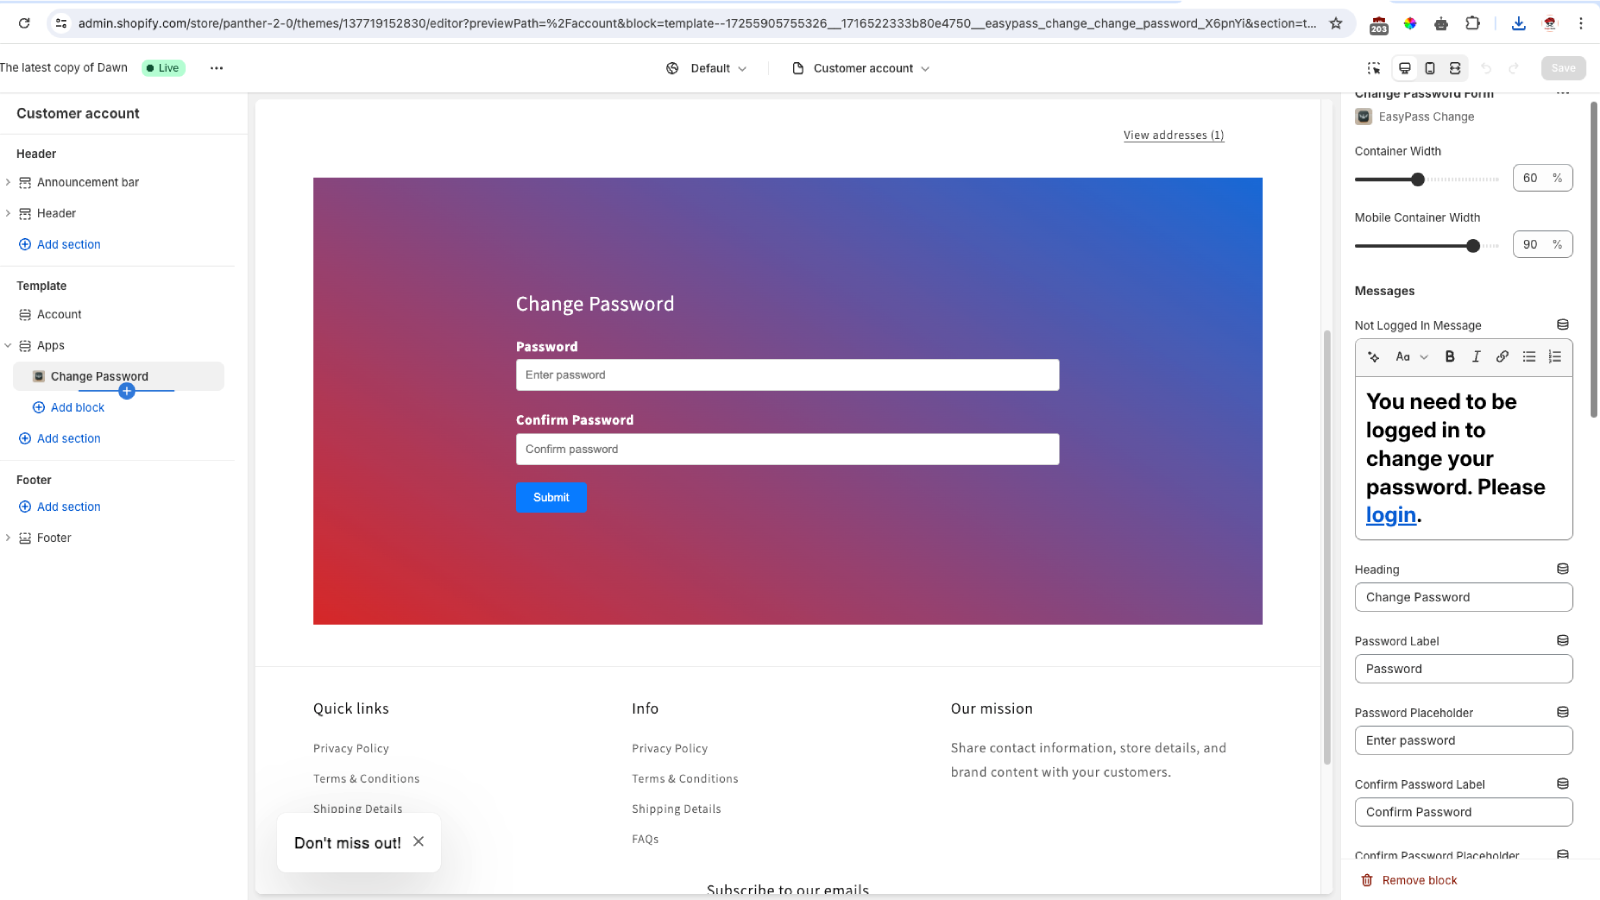Expand the Apps tree item

[x=9, y=345]
